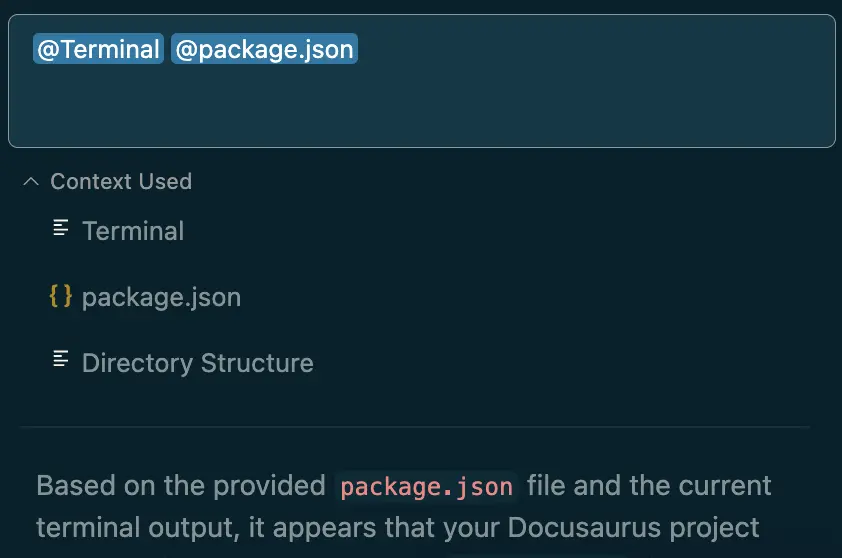Viewport: 842px width, 558px height.
Task: Toggle the "Context Used" header text
Action: (121, 182)
